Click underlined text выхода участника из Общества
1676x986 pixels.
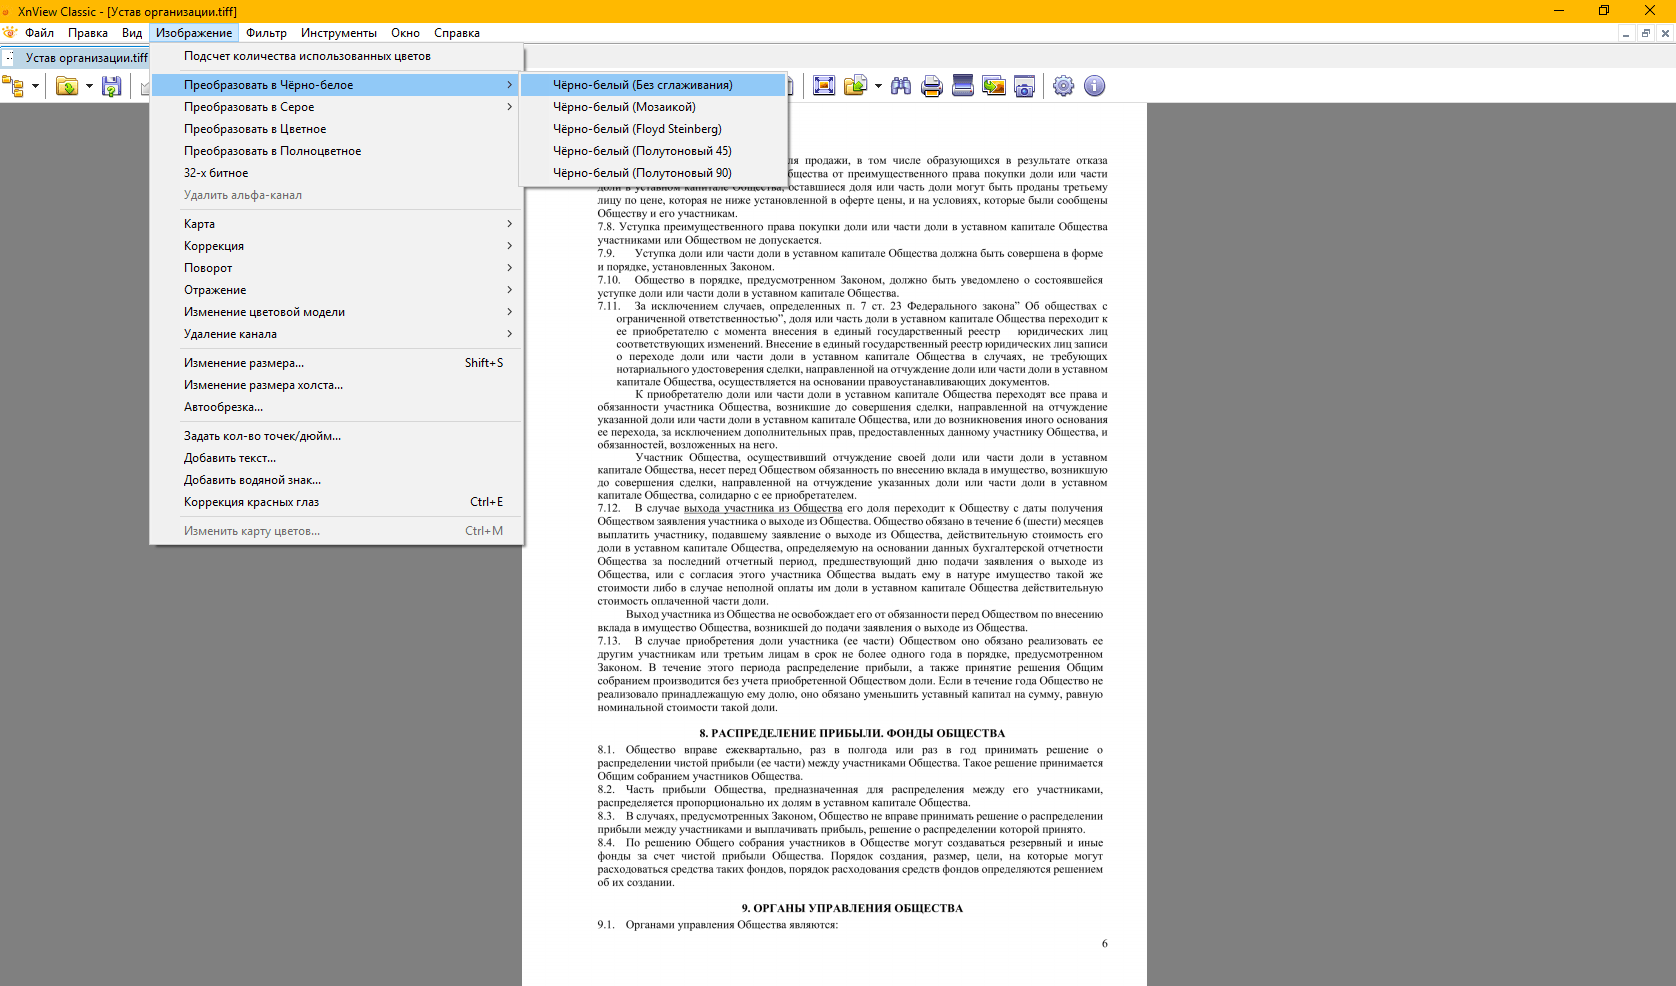(763, 508)
